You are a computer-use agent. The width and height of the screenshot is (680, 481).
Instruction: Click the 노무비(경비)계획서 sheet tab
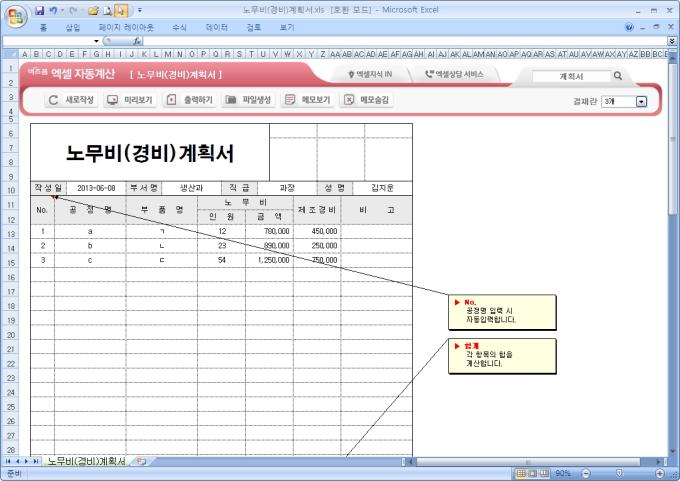(x=85, y=461)
